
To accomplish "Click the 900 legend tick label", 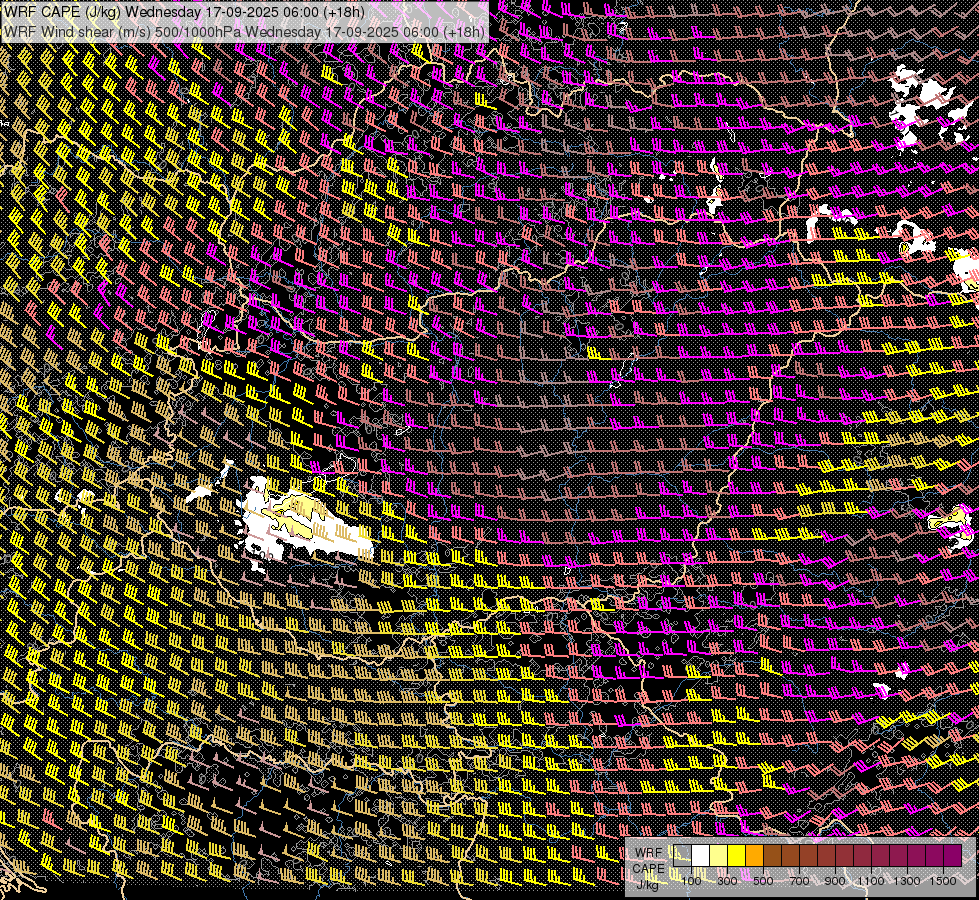I will pyautogui.click(x=835, y=881).
